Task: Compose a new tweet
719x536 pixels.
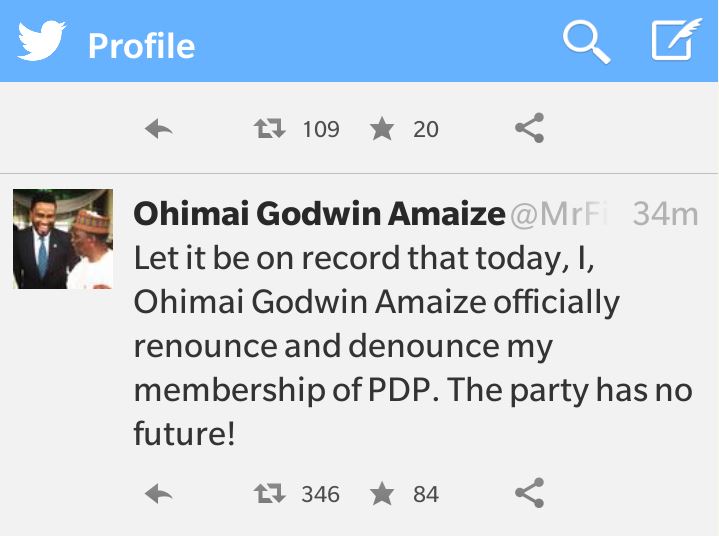Action: pyautogui.click(x=675, y=42)
